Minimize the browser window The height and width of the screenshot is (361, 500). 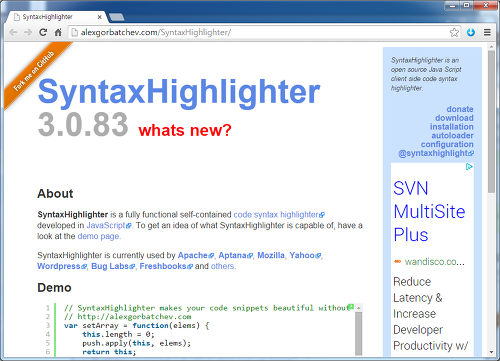click(452, 5)
